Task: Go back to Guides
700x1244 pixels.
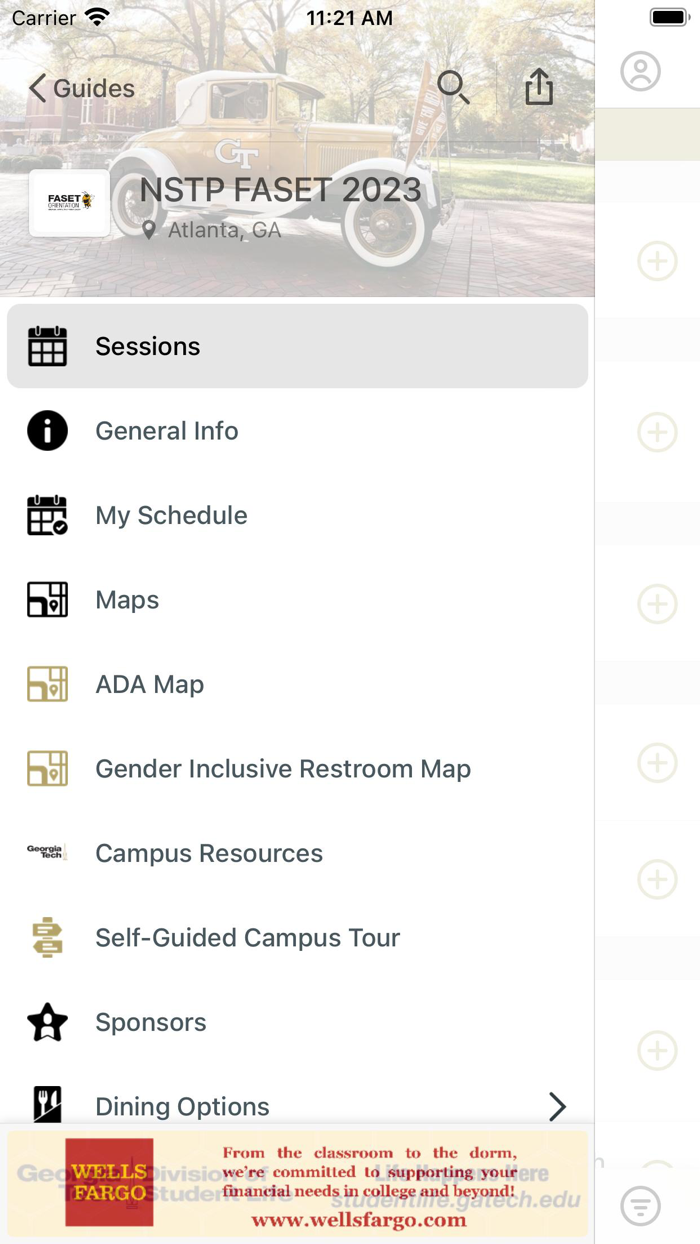Action: click(80, 88)
